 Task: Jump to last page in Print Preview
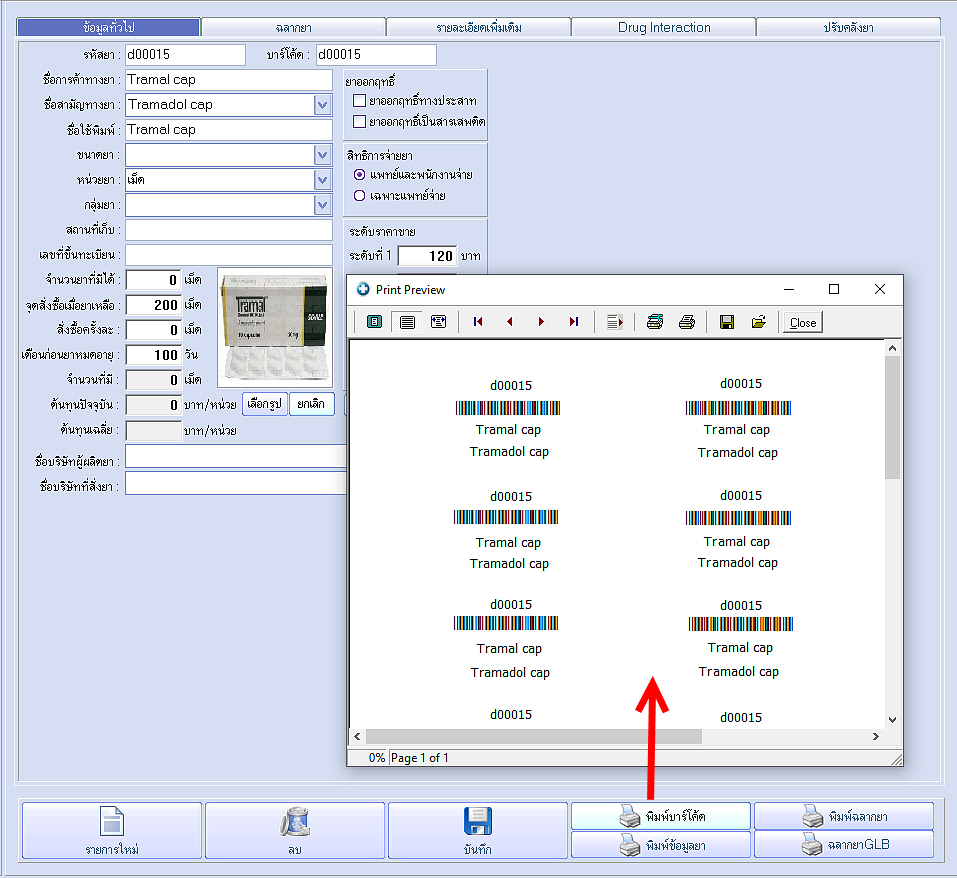[x=574, y=322]
